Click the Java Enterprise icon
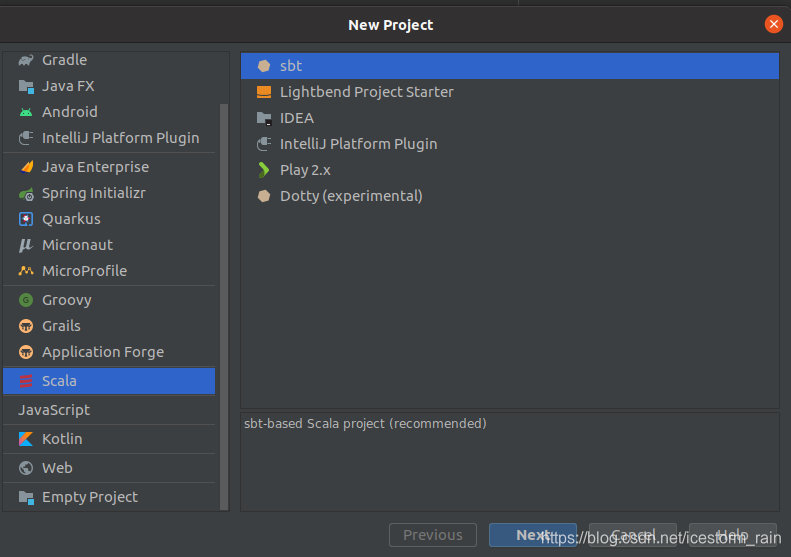Image resolution: width=791 pixels, height=557 pixels. tap(26, 167)
